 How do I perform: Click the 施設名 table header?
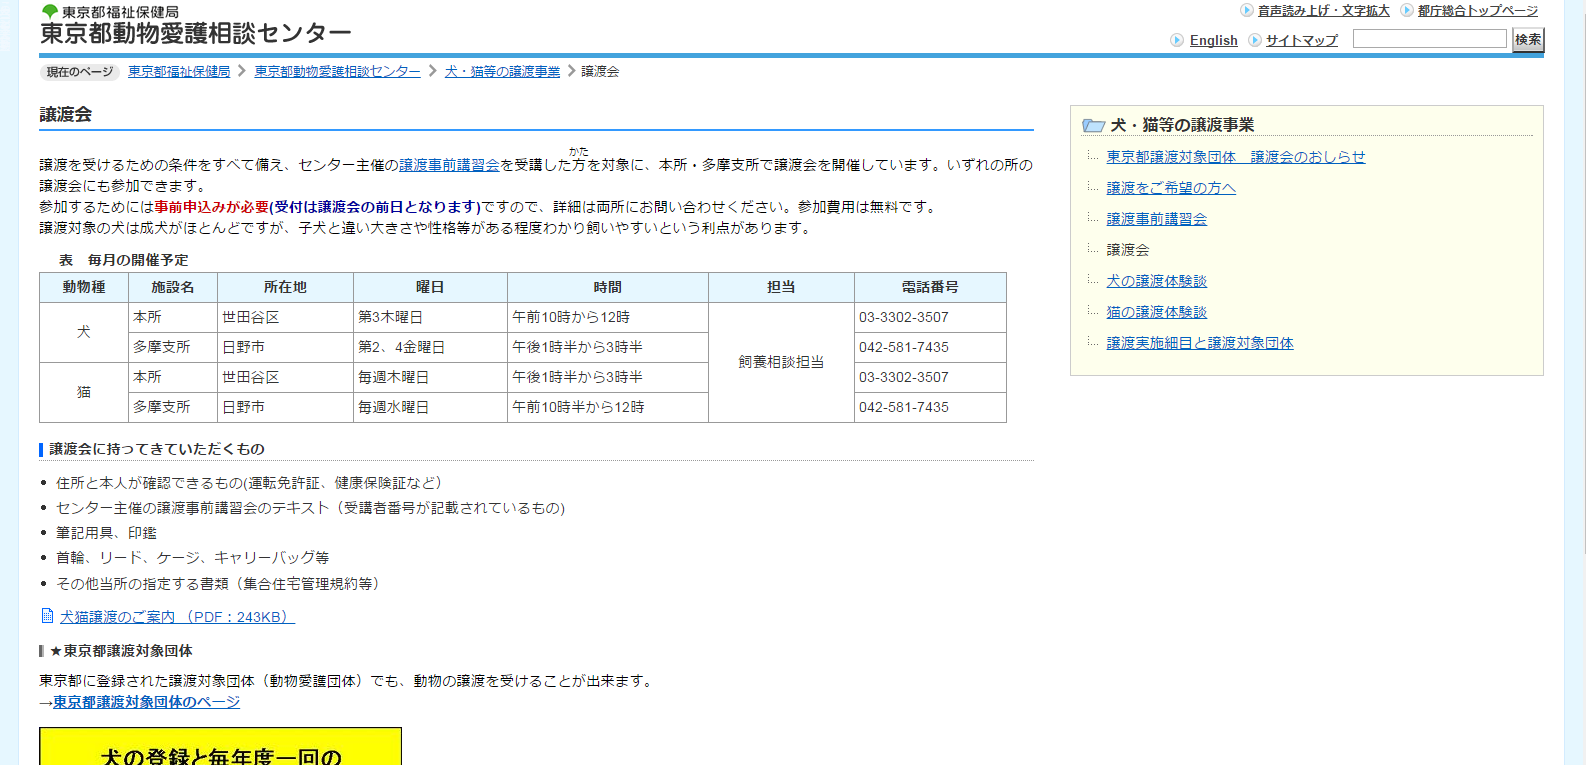point(173,287)
